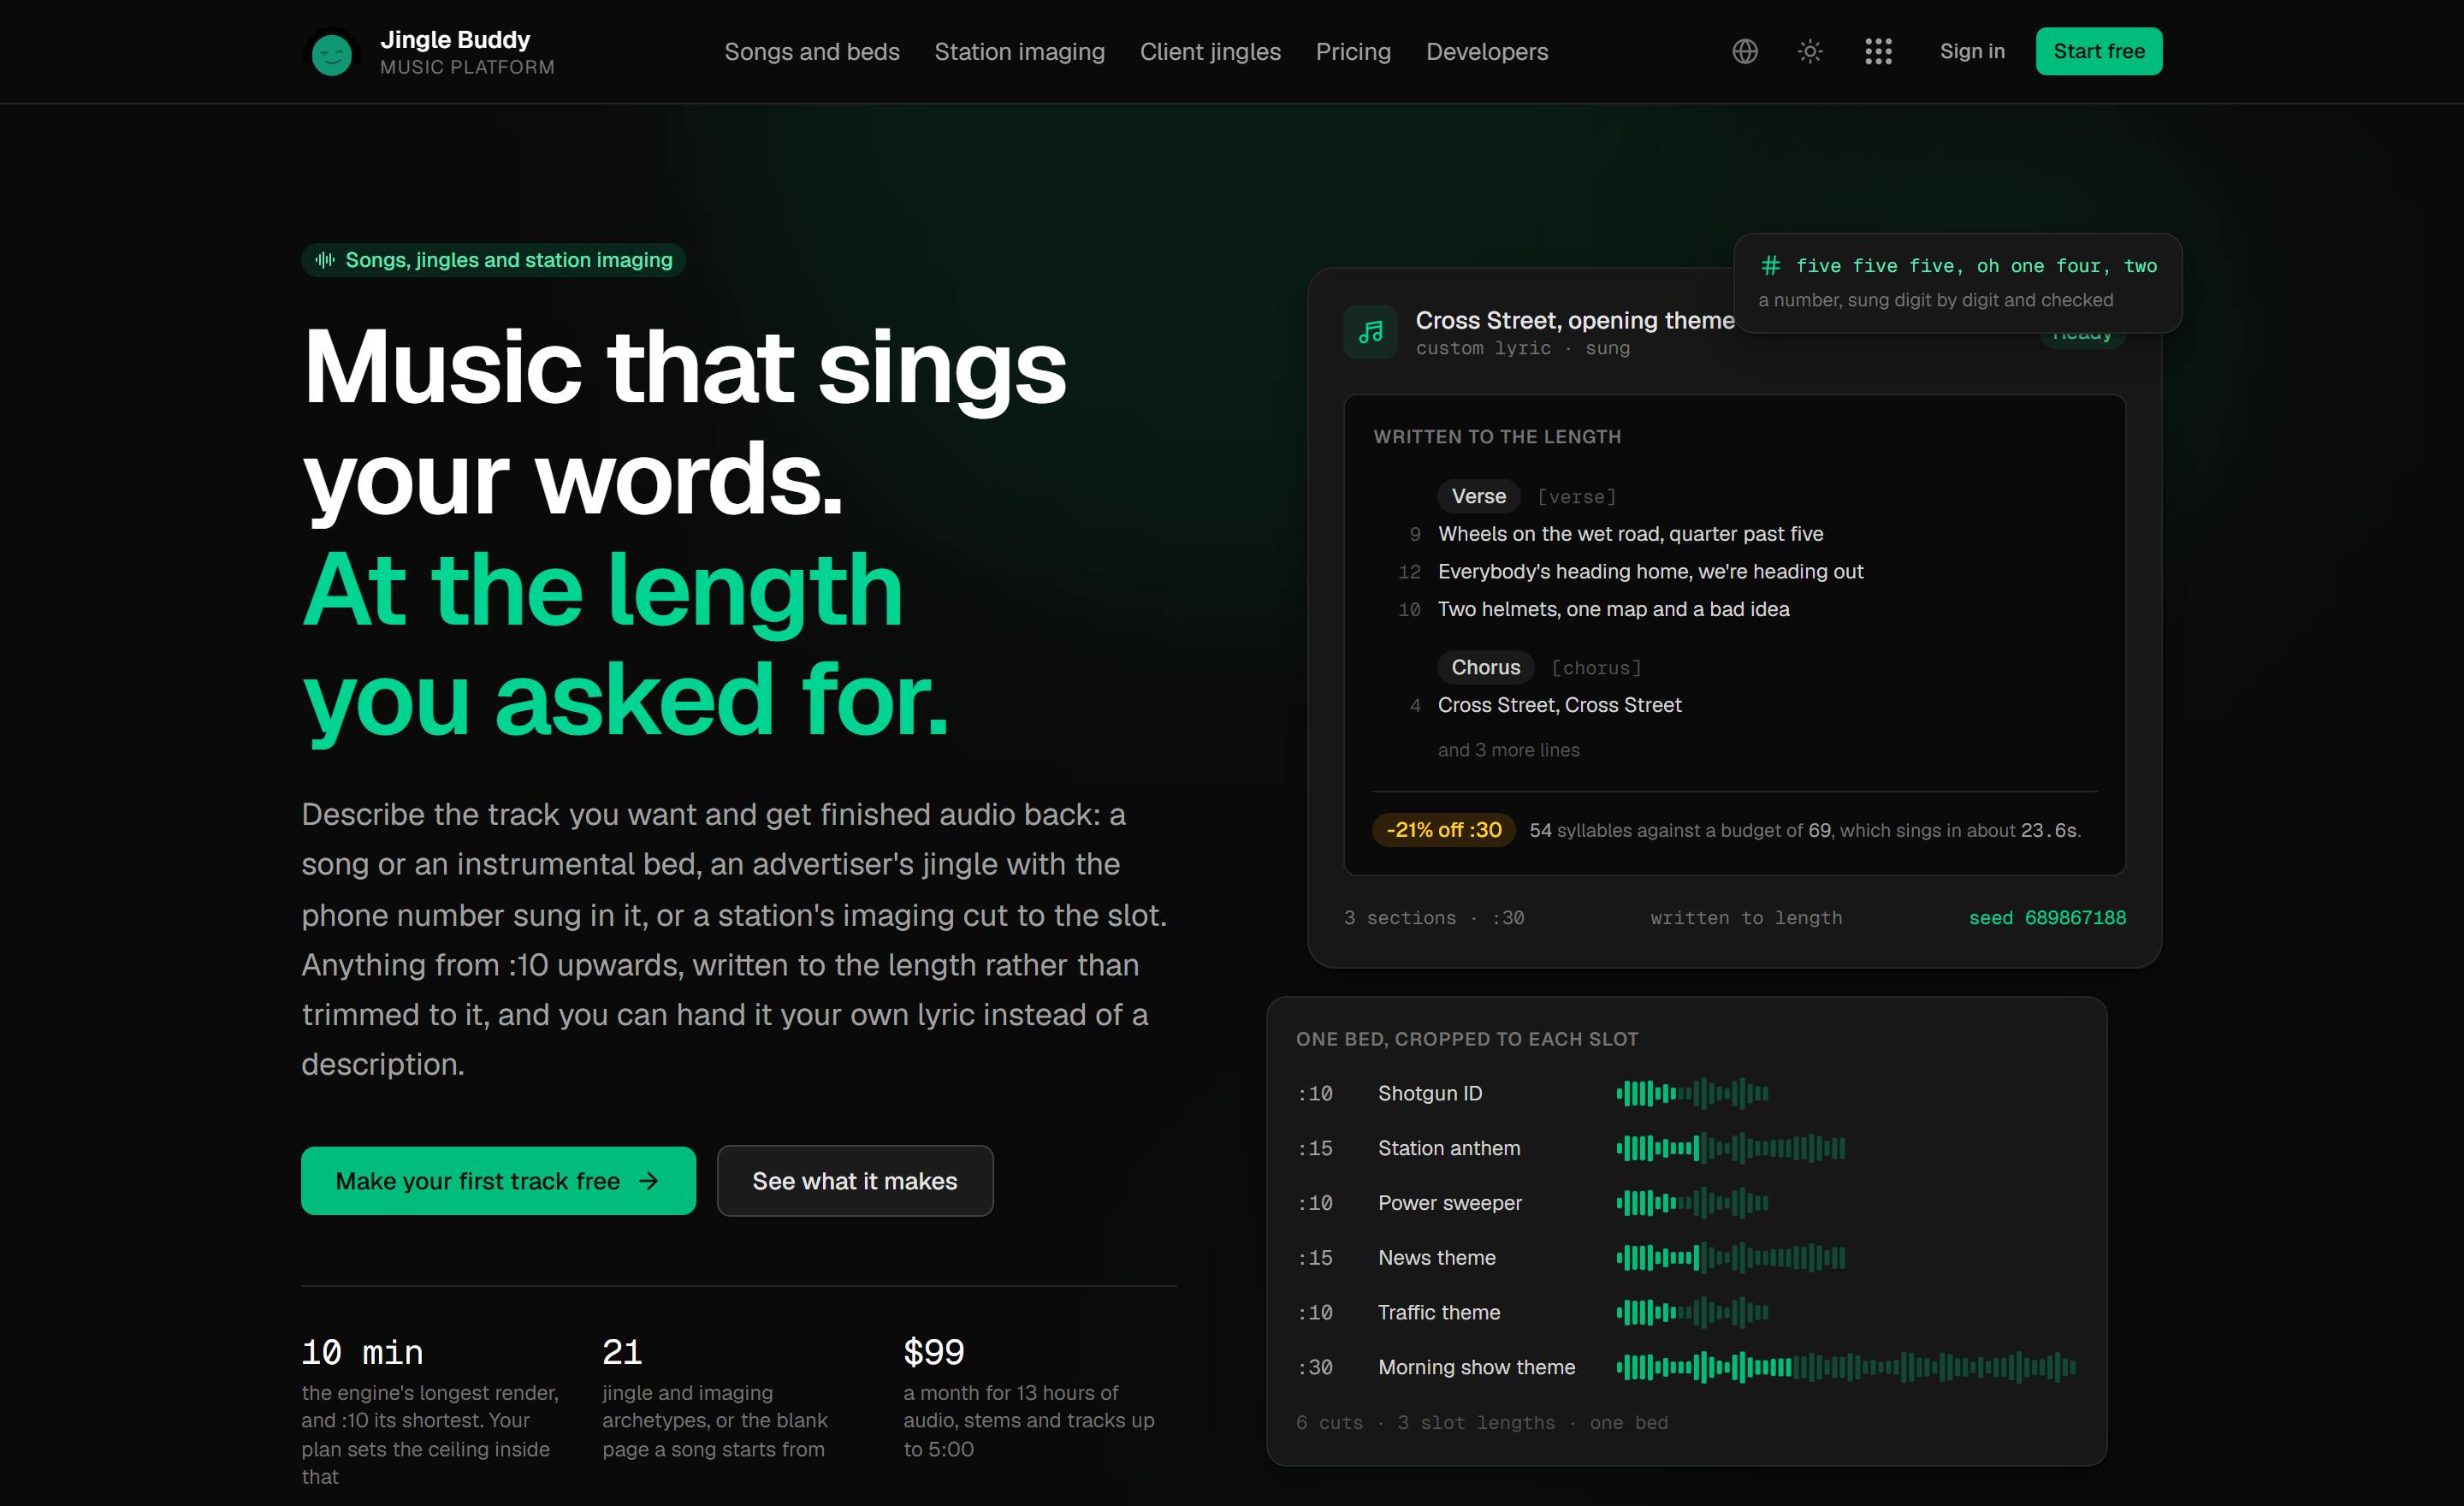This screenshot has width=2464, height=1506.
Task: Go to the Pricing page
Action: click(1353, 51)
